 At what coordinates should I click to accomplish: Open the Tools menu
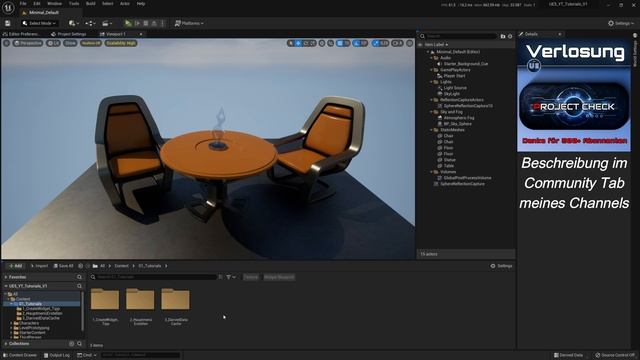click(74, 4)
